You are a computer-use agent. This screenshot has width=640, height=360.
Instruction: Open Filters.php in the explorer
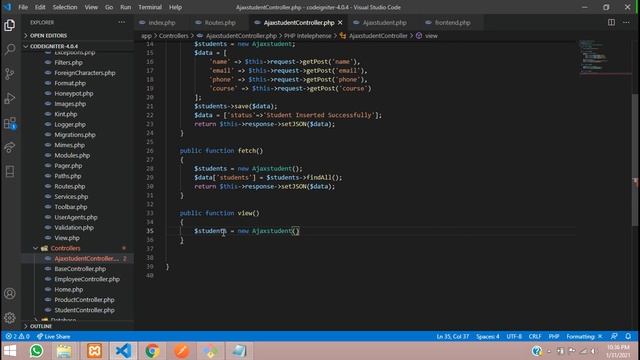(x=68, y=62)
